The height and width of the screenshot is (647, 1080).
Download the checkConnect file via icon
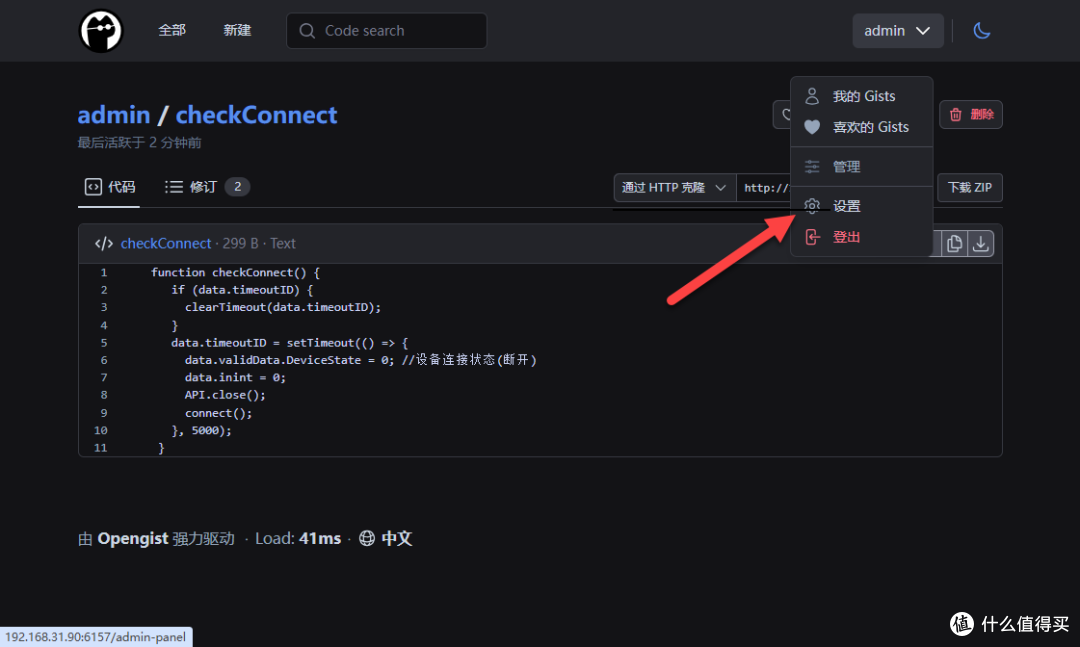980,243
